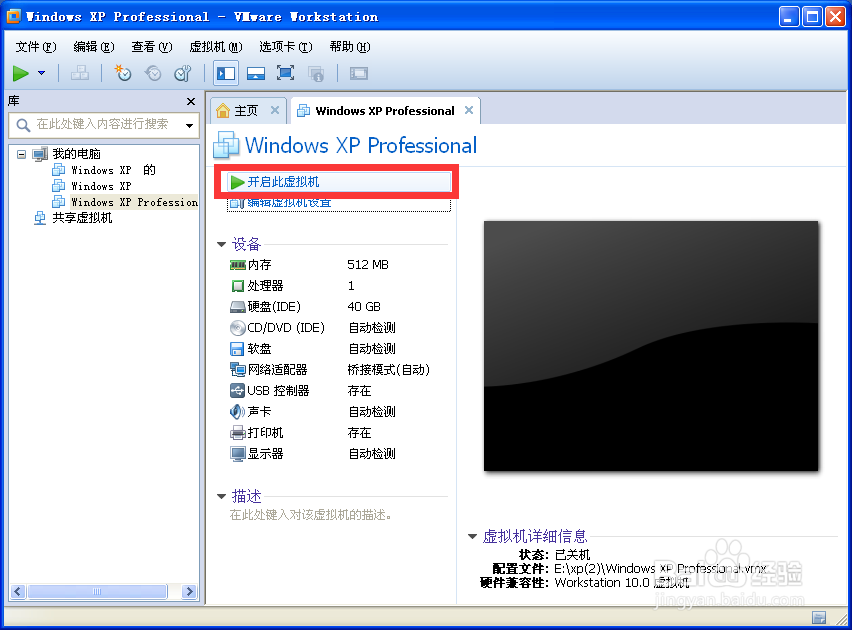The image size is (852, 630).
Task: Click the library scrollbar left arrow
Action: point(18,591)
